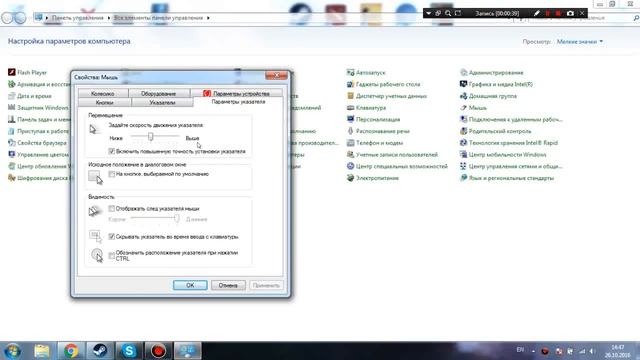Click the pencil draw tool in recorder bar
This screenshot has height=360, width=640.
536,13
